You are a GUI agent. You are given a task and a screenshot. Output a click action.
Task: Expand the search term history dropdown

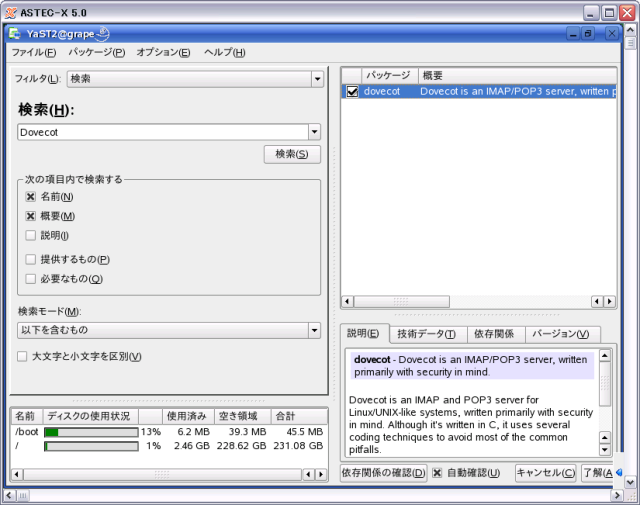[314, 132]
